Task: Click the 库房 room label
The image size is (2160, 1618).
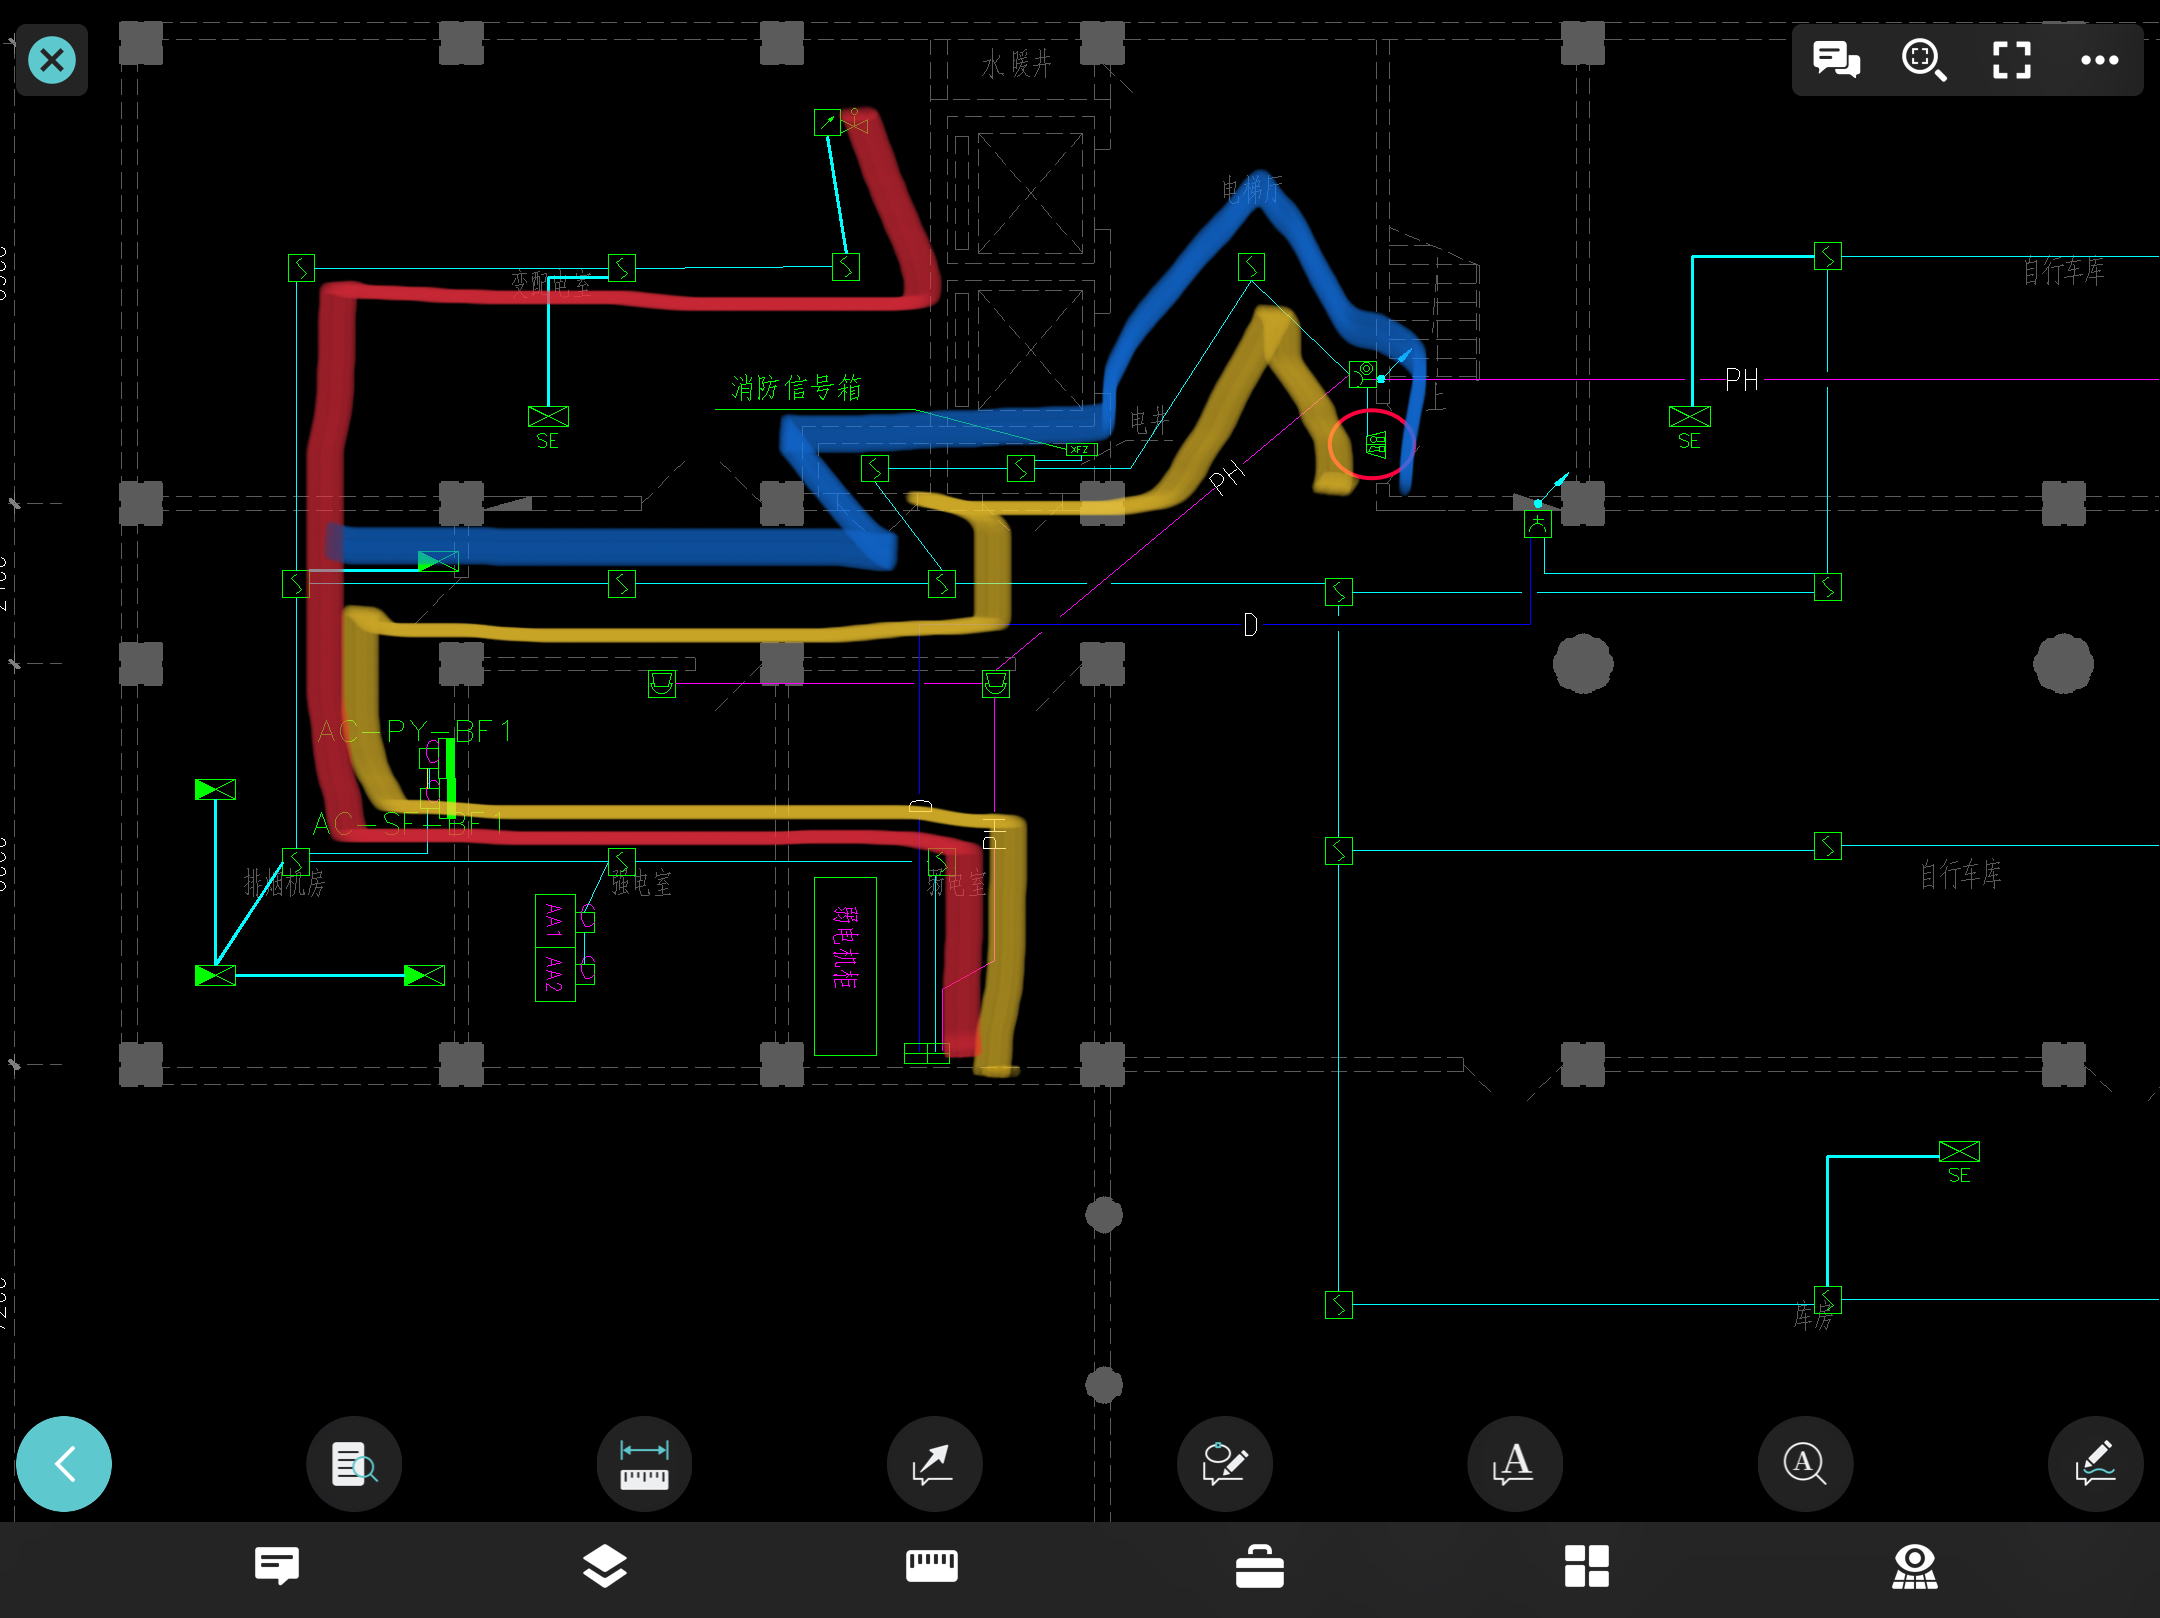Action: click(1813, 1317)
